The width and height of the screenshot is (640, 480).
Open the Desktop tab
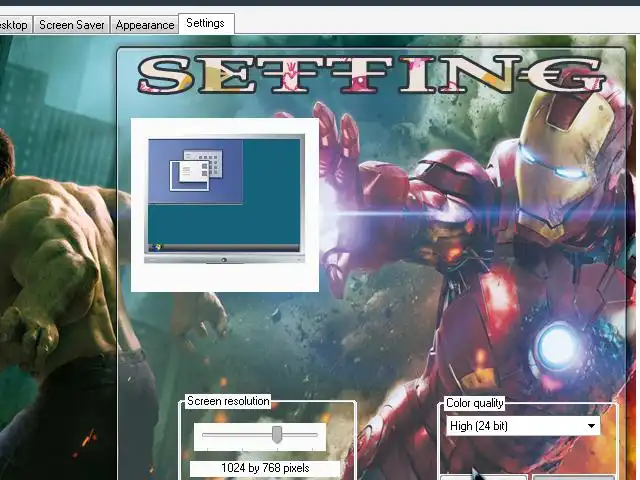tap(15, 25)
